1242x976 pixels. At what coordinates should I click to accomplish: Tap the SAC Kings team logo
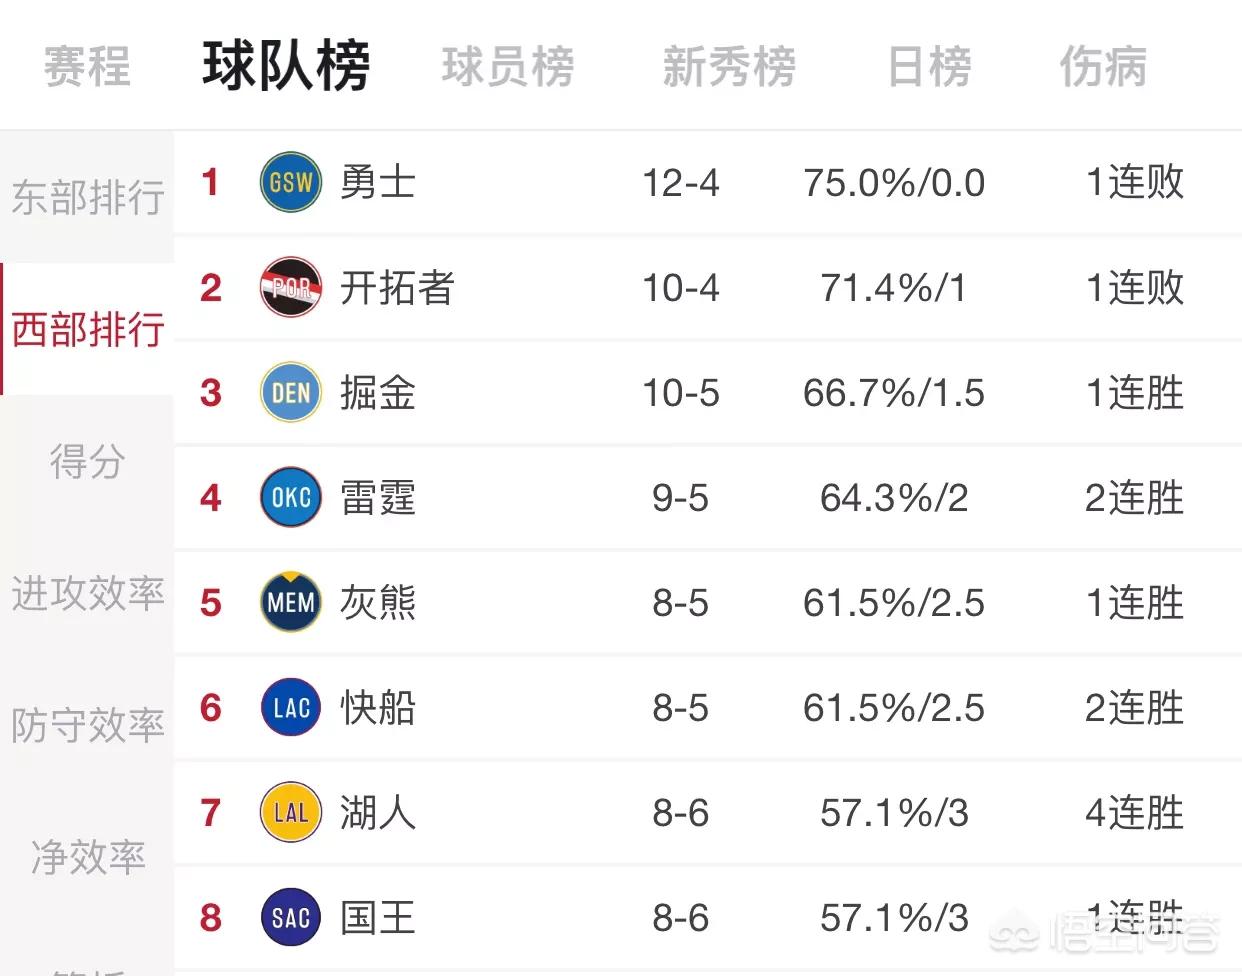click(x=291, y=917)
